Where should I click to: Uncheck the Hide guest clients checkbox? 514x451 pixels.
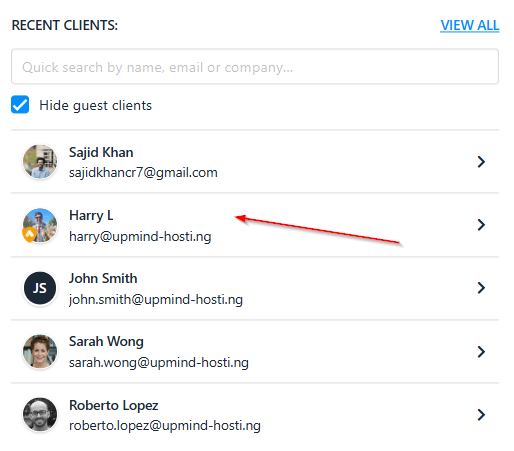point(20,105)
